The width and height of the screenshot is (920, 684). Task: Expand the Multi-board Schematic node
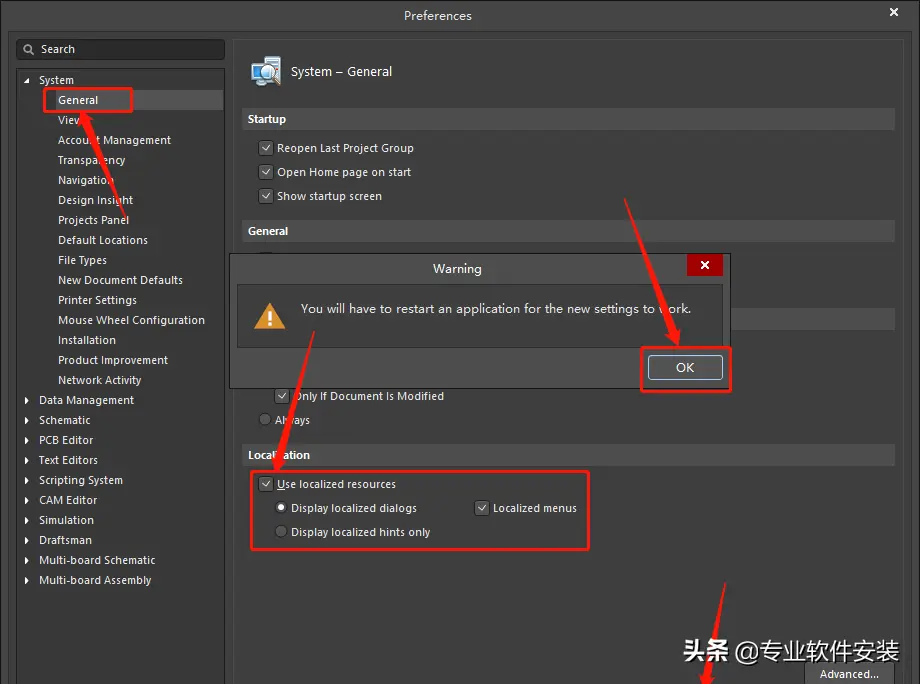[26, 560]
